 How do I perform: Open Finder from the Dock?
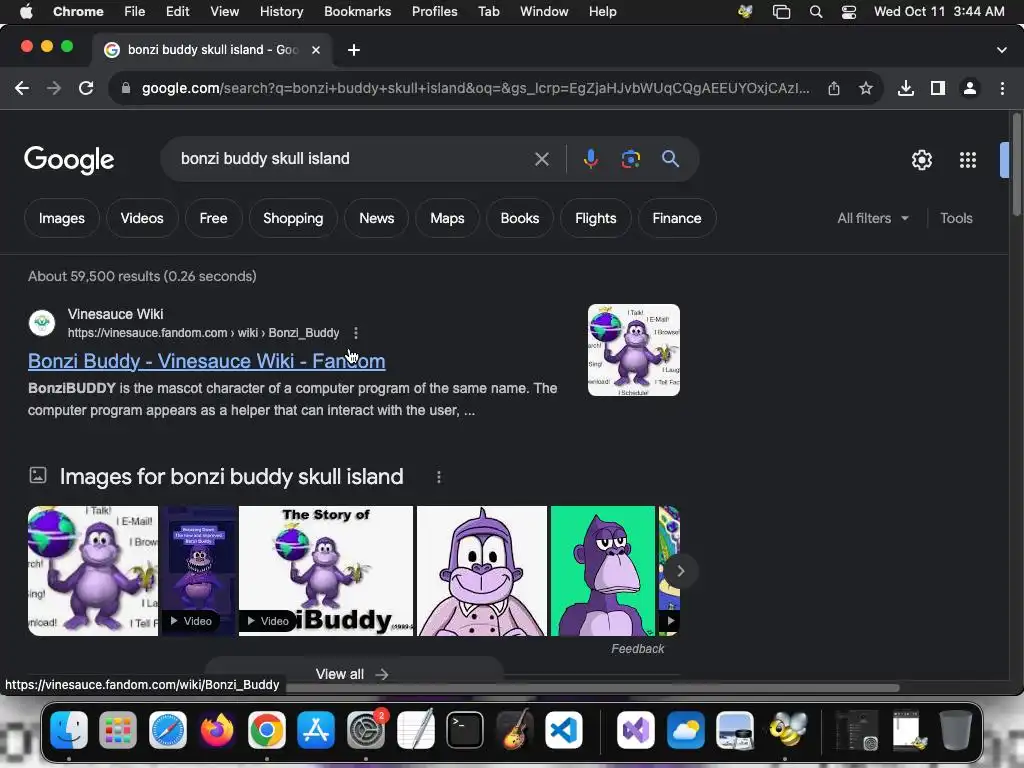coord(69,730)
